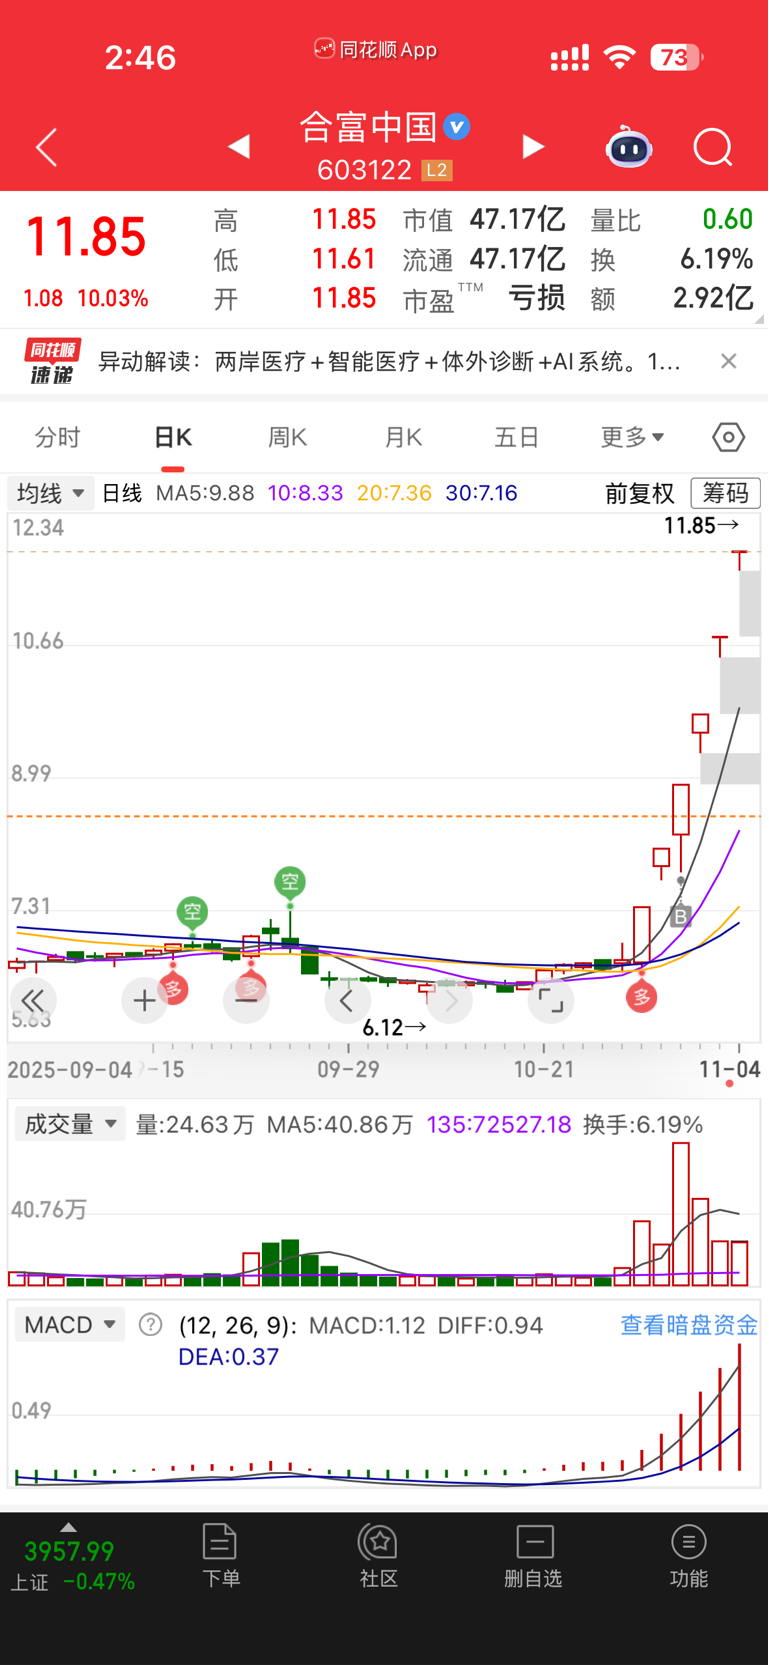This screenshot has width=769, height=1665.
Task: Open chart settings hexagon icon
Action: point(729,437)
